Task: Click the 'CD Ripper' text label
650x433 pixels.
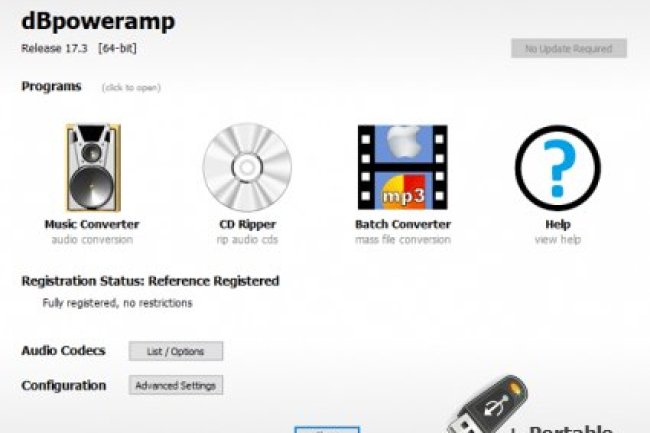Action: pyautogui.click(x=247, y=224)
